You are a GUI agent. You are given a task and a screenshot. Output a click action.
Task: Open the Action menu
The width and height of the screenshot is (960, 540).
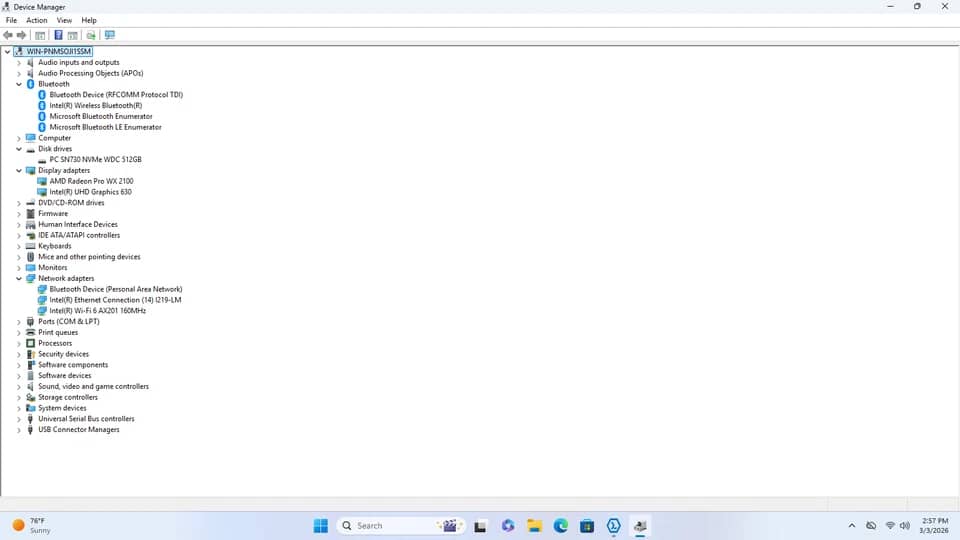tap(37, 20)
